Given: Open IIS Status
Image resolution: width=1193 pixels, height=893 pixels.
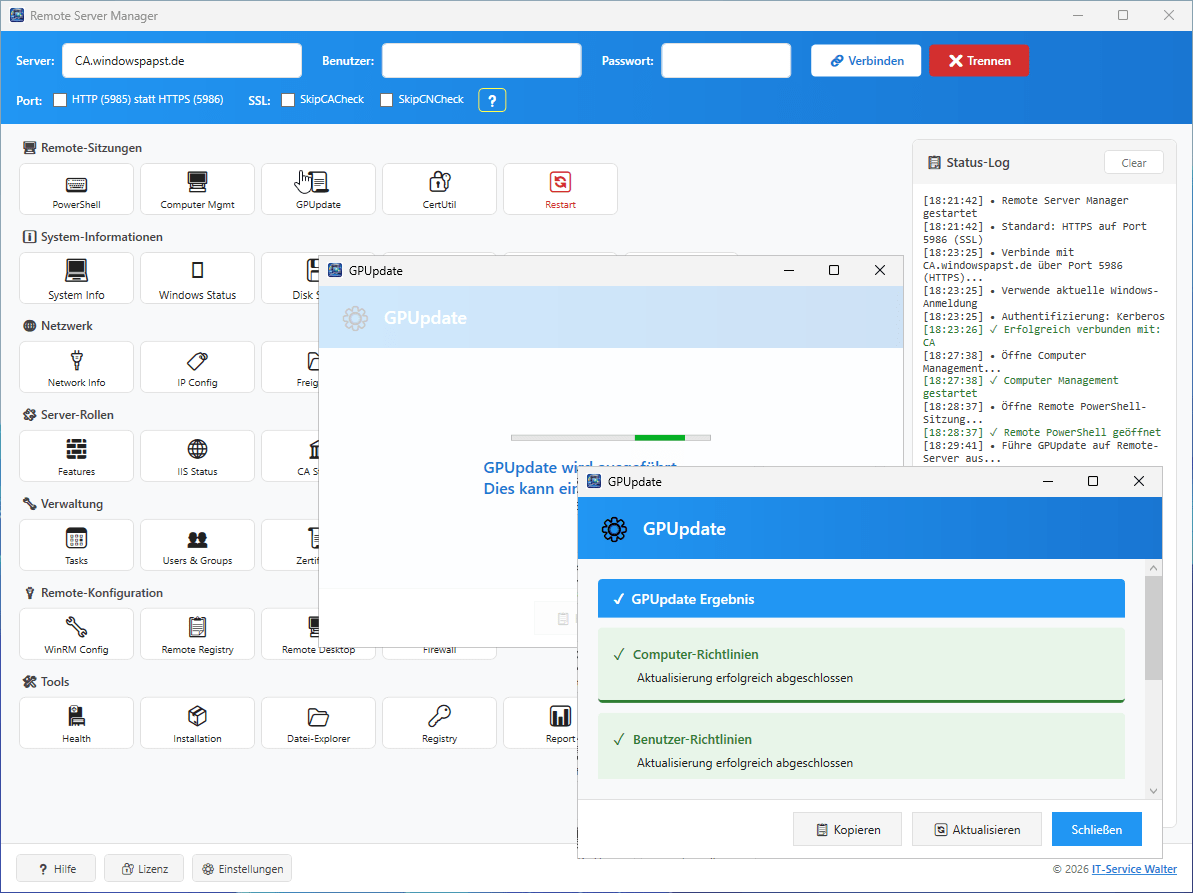Looking at the screenshot, I should click(197, 456).
